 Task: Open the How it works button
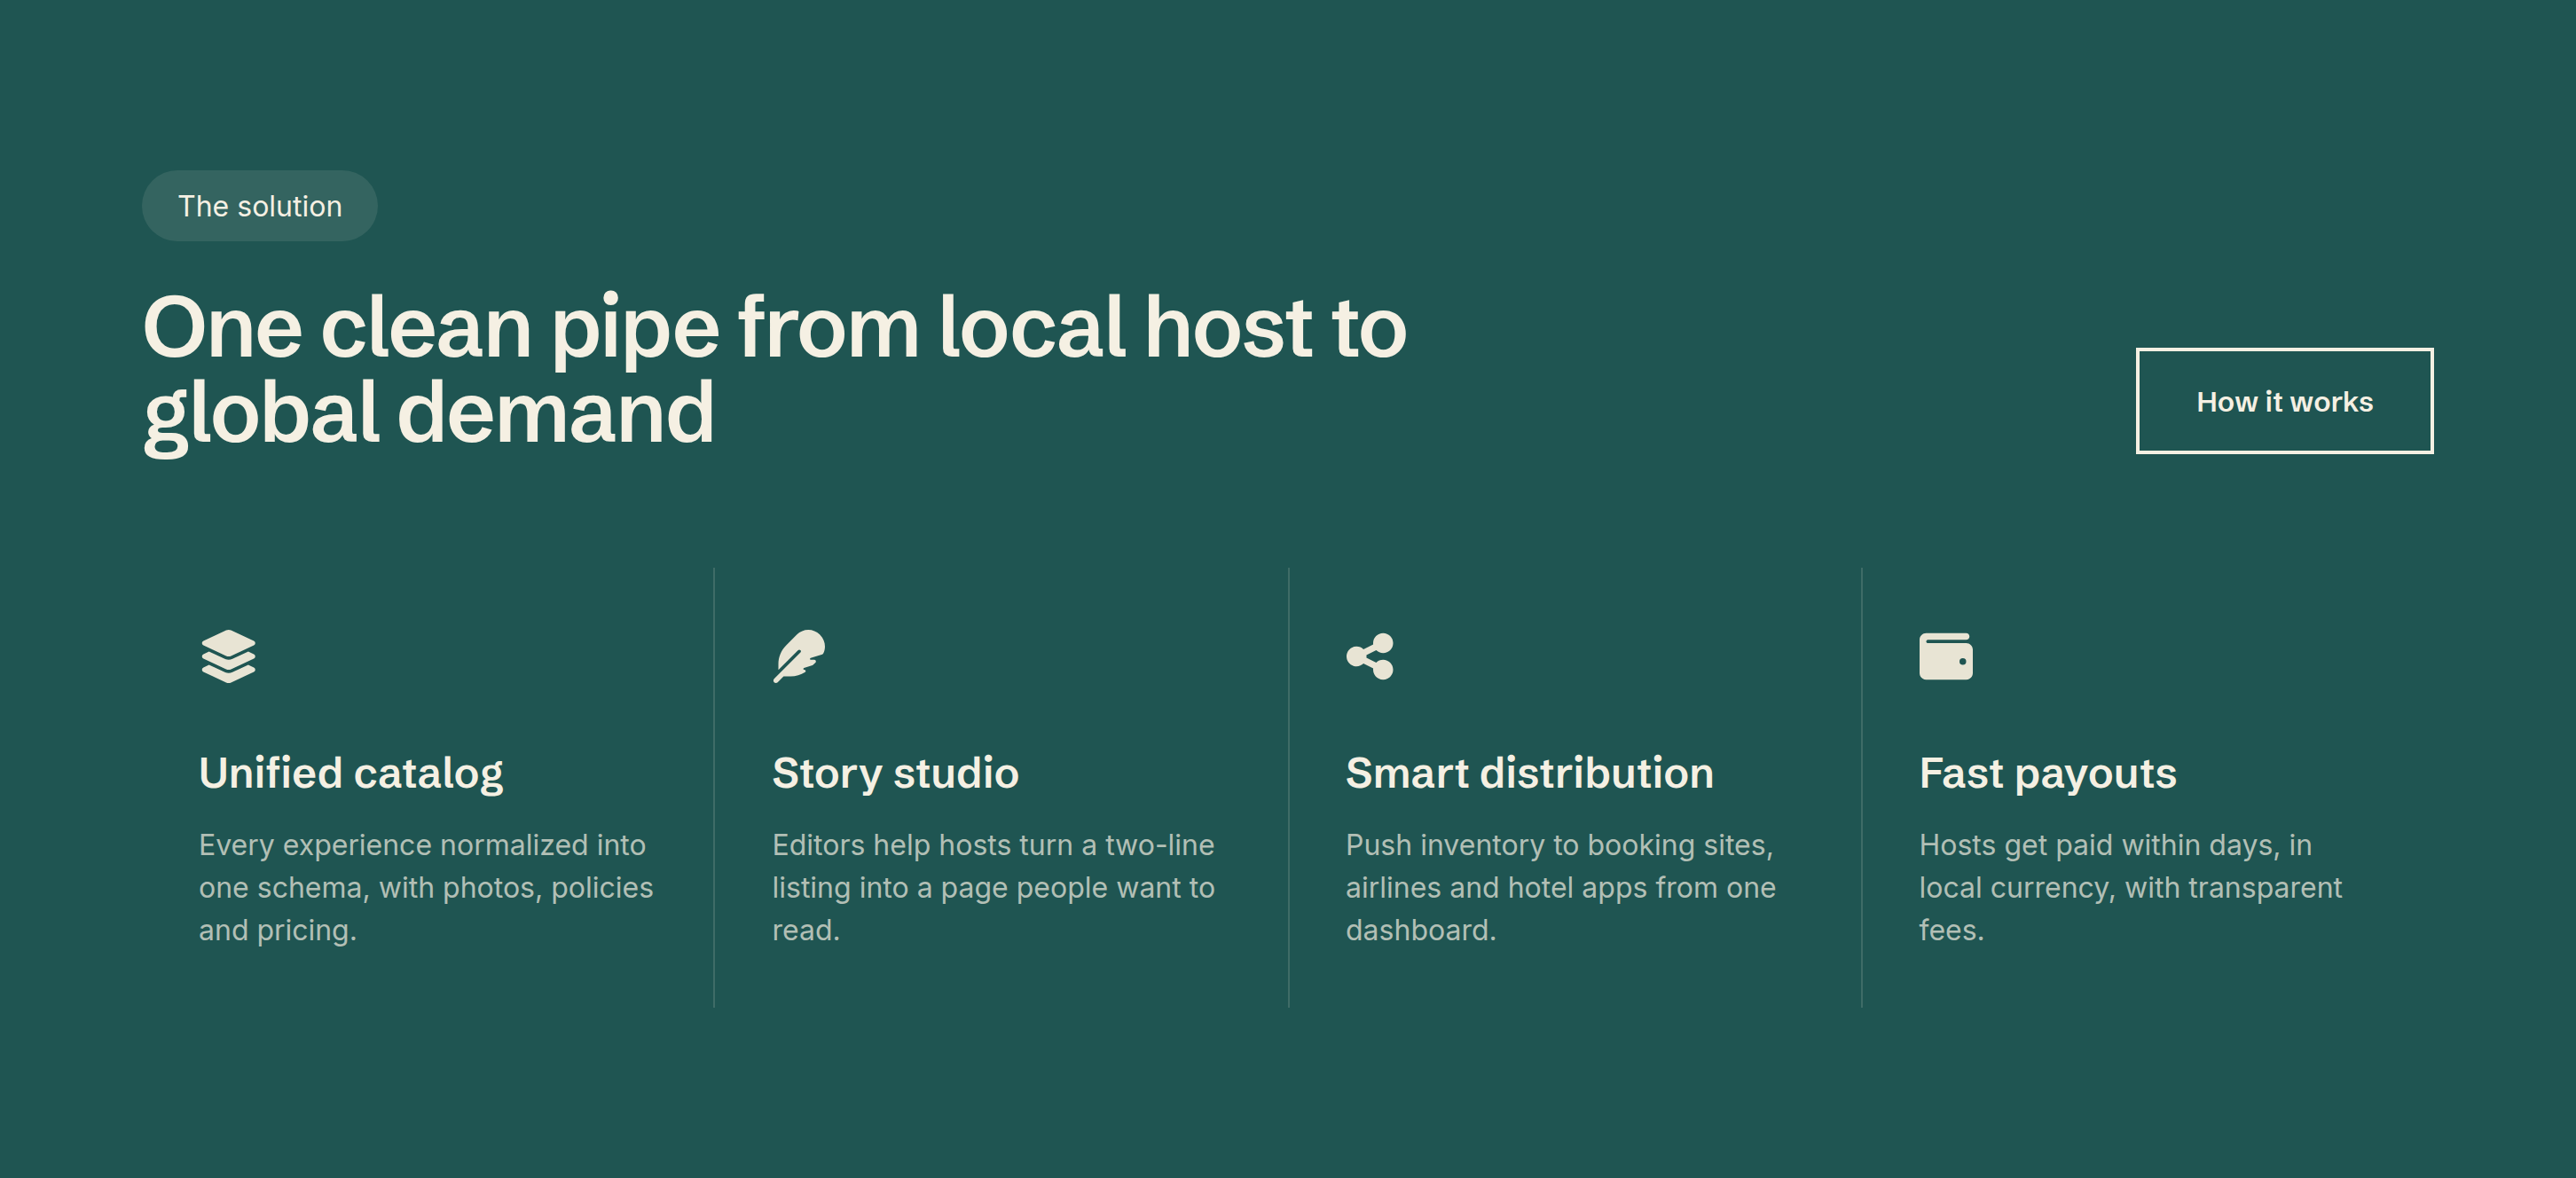tap(2284, 401)
